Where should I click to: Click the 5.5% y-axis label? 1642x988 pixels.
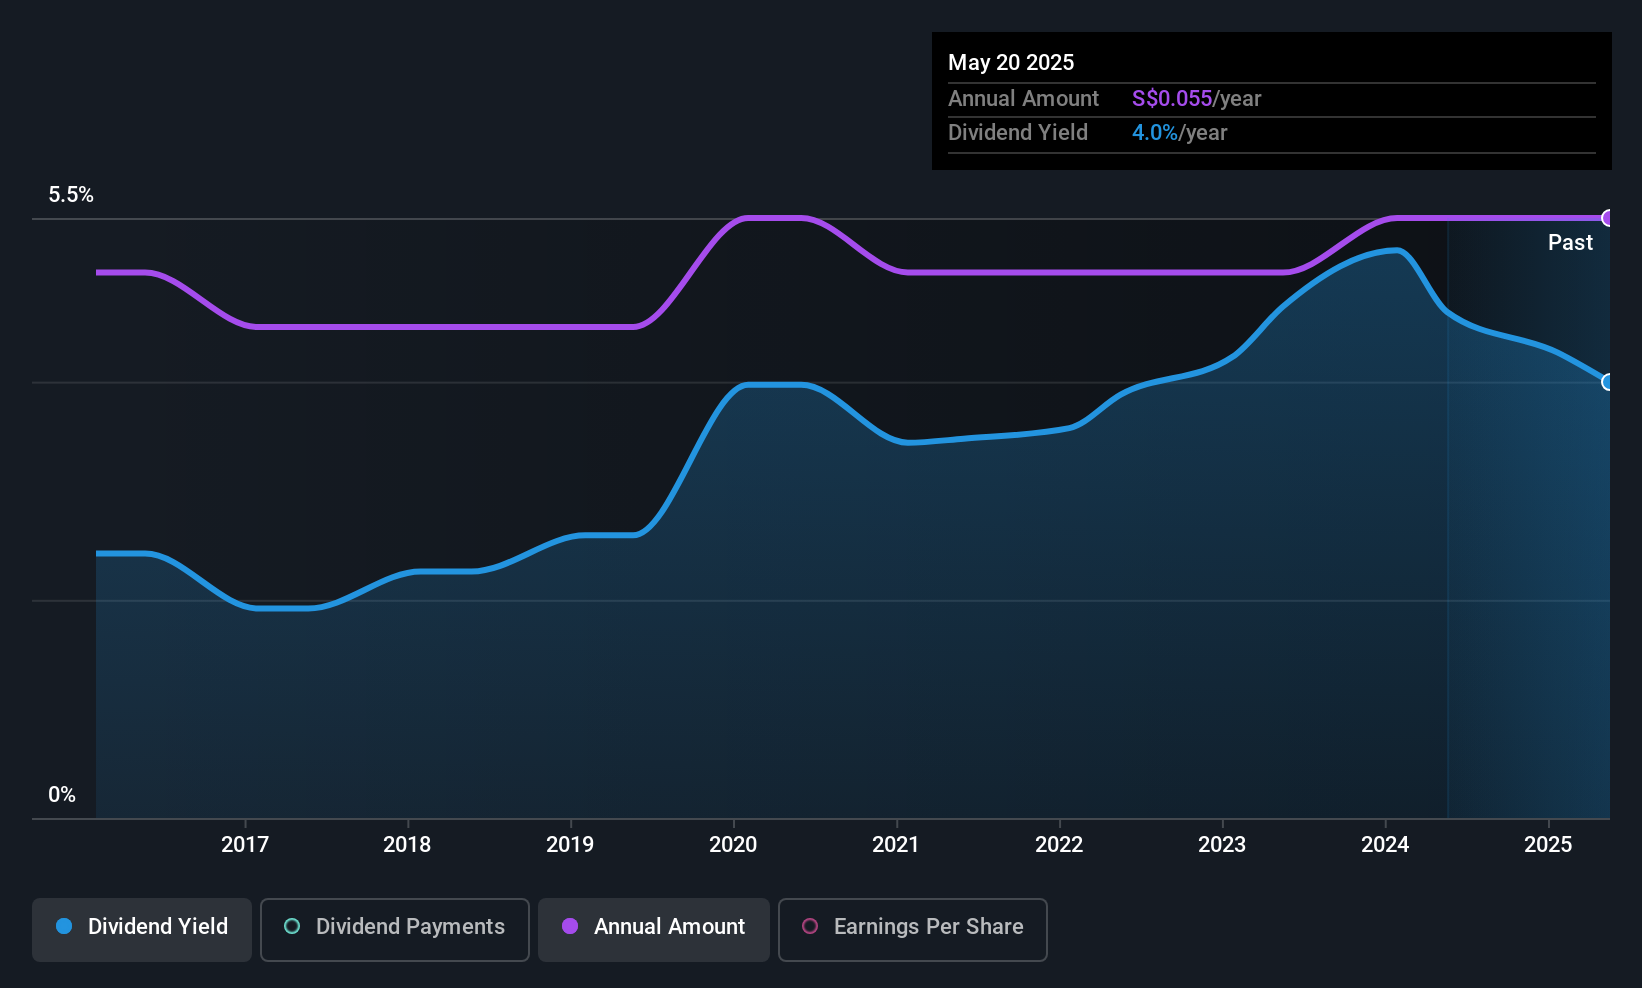click(x=71, y=195)
